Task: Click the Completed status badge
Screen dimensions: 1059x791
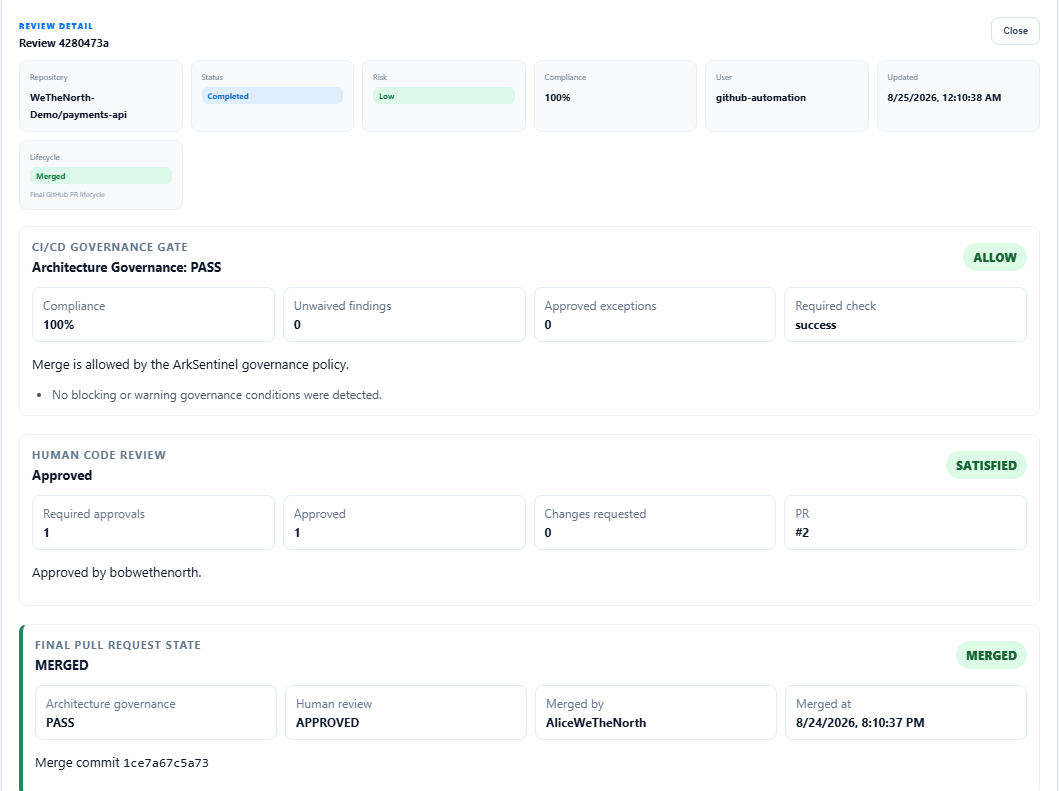Action: (x=272, y=96)
